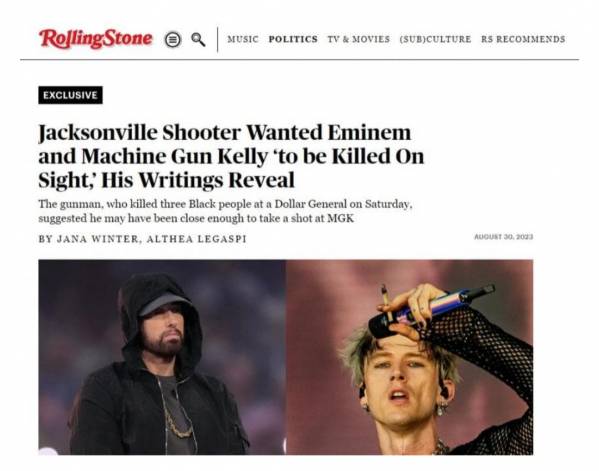Image resolution: width=599 pixels, height=471 pixels.
Task: Open the hamburger menu icon
Action: pos(173,39)
